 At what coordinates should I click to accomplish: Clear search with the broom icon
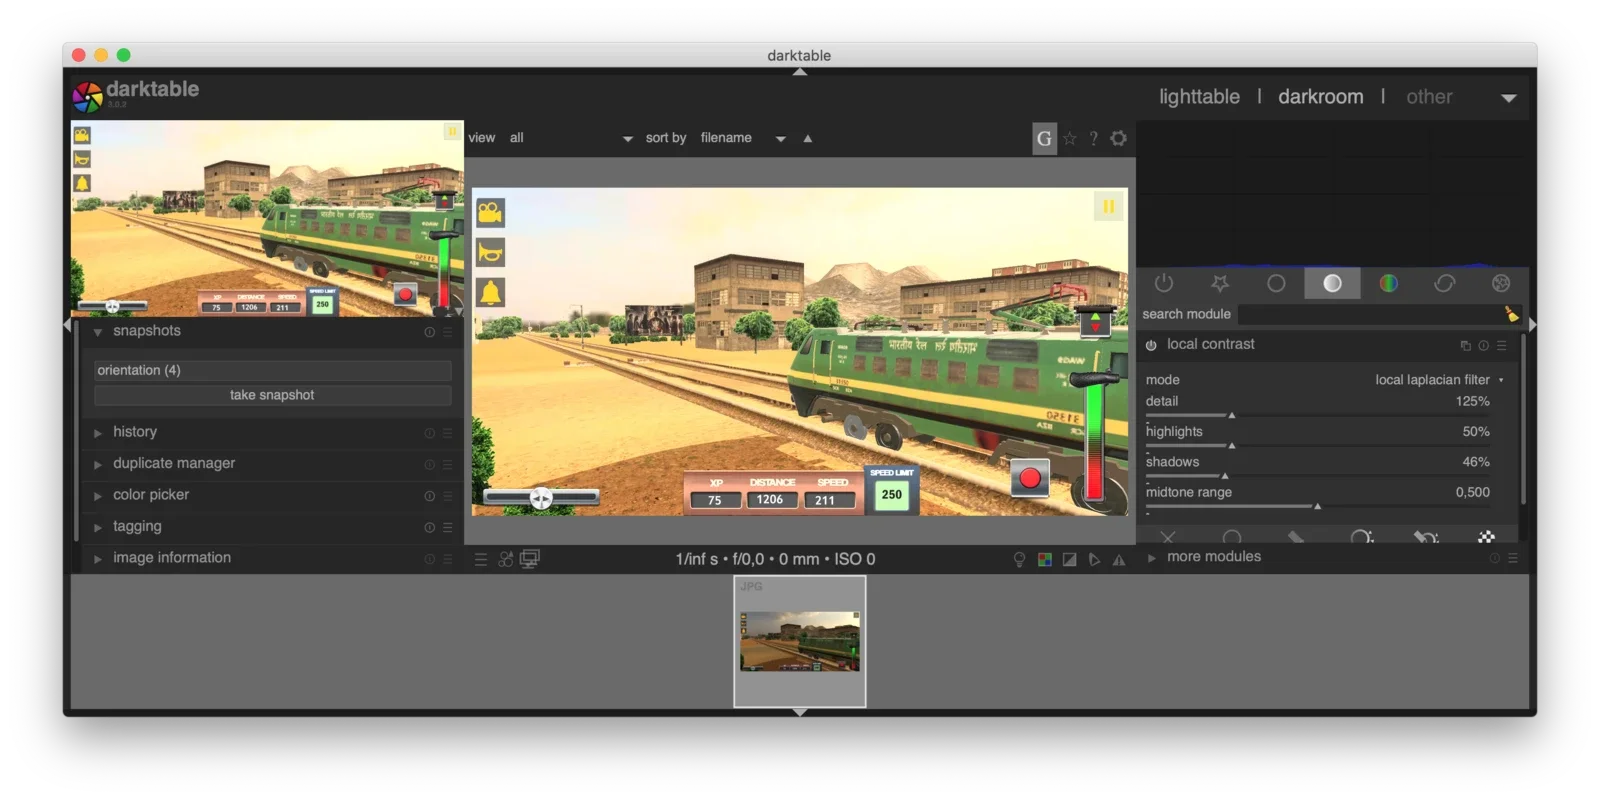coord(1511,314)
